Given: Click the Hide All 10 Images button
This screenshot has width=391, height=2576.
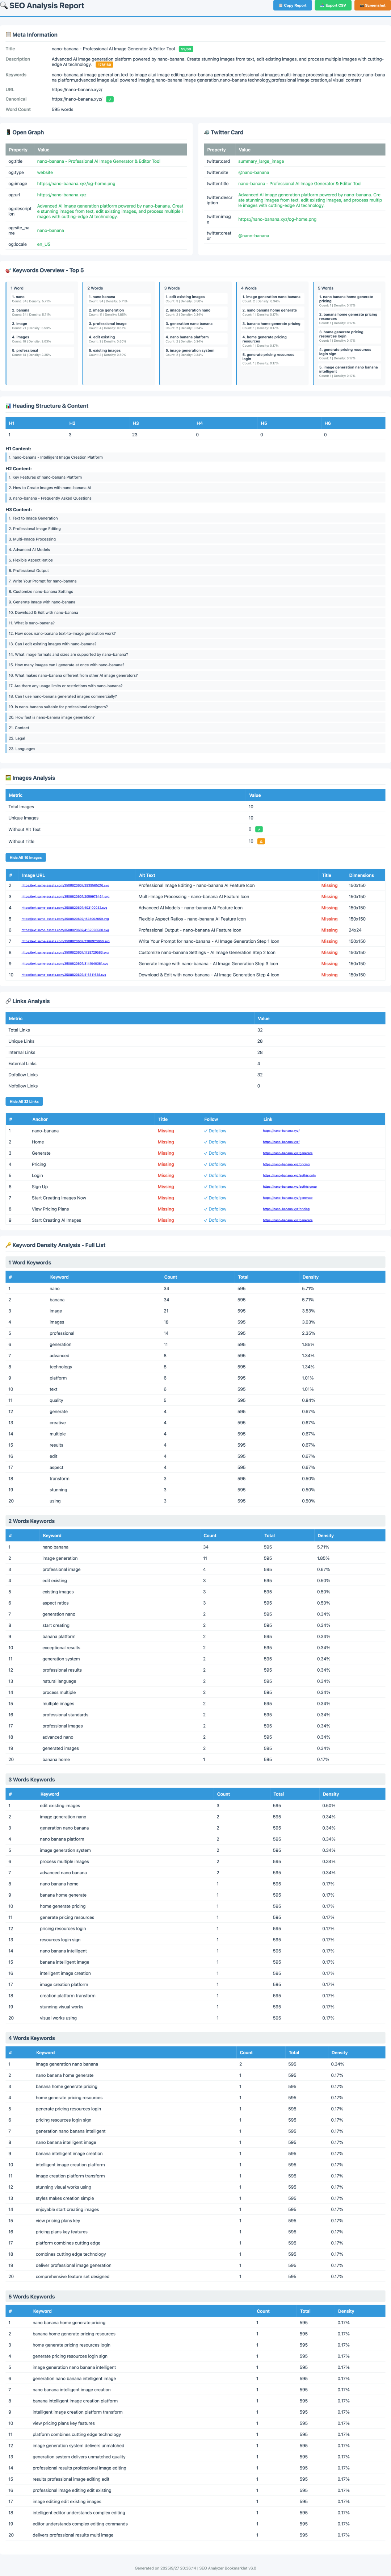Looking at the screenshot, I should [x=26, y=857].
